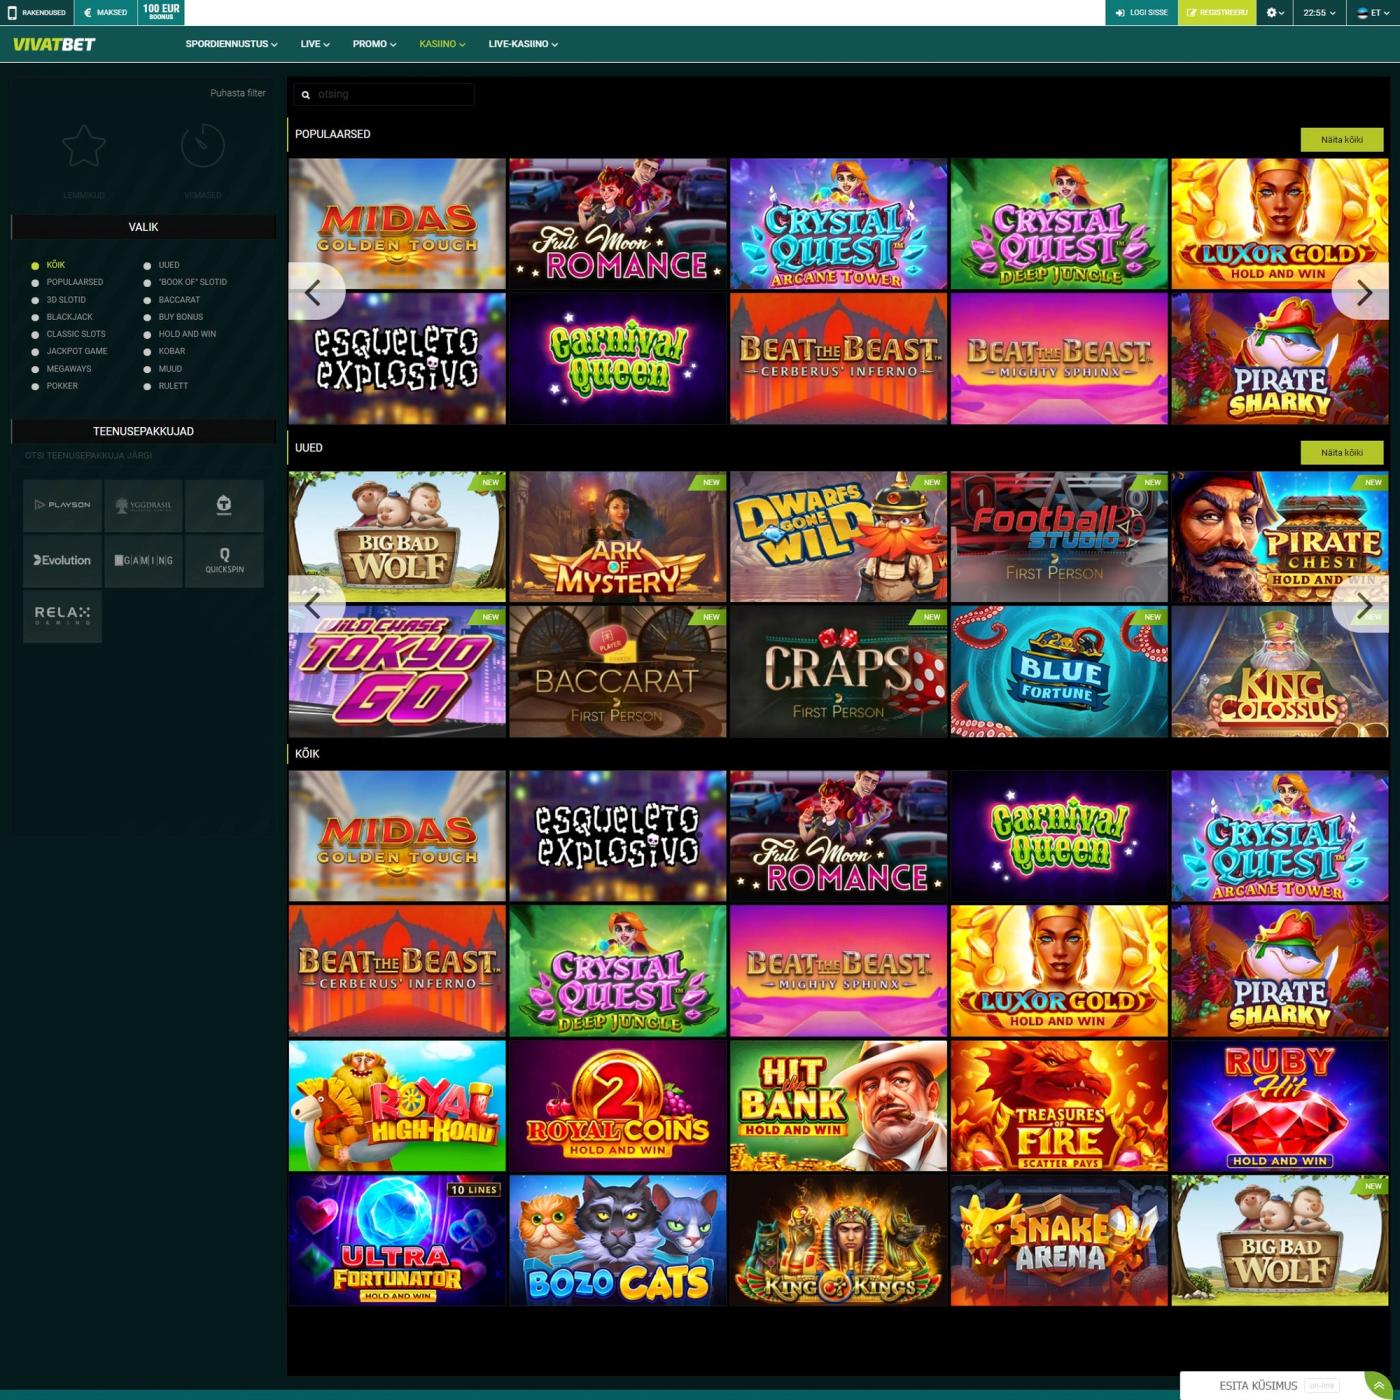Open Craps First Person game thumbnail
The image size is (1400, 1400).
pyautogui.click(x=838, y=672)
